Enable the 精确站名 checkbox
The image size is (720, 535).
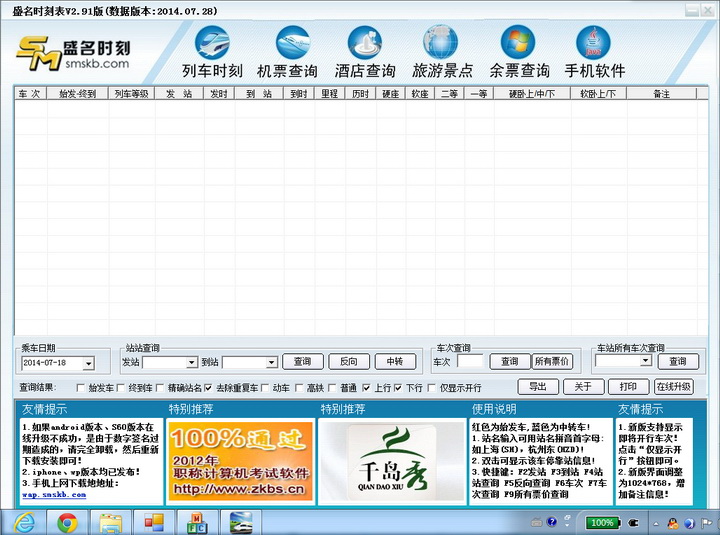click(160, 388)
